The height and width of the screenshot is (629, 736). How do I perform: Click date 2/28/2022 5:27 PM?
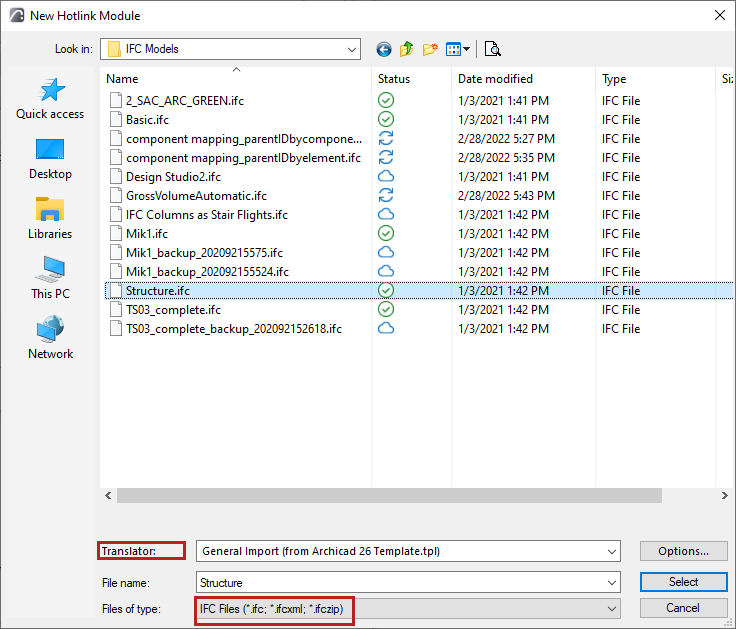click(x=506, y=139)
